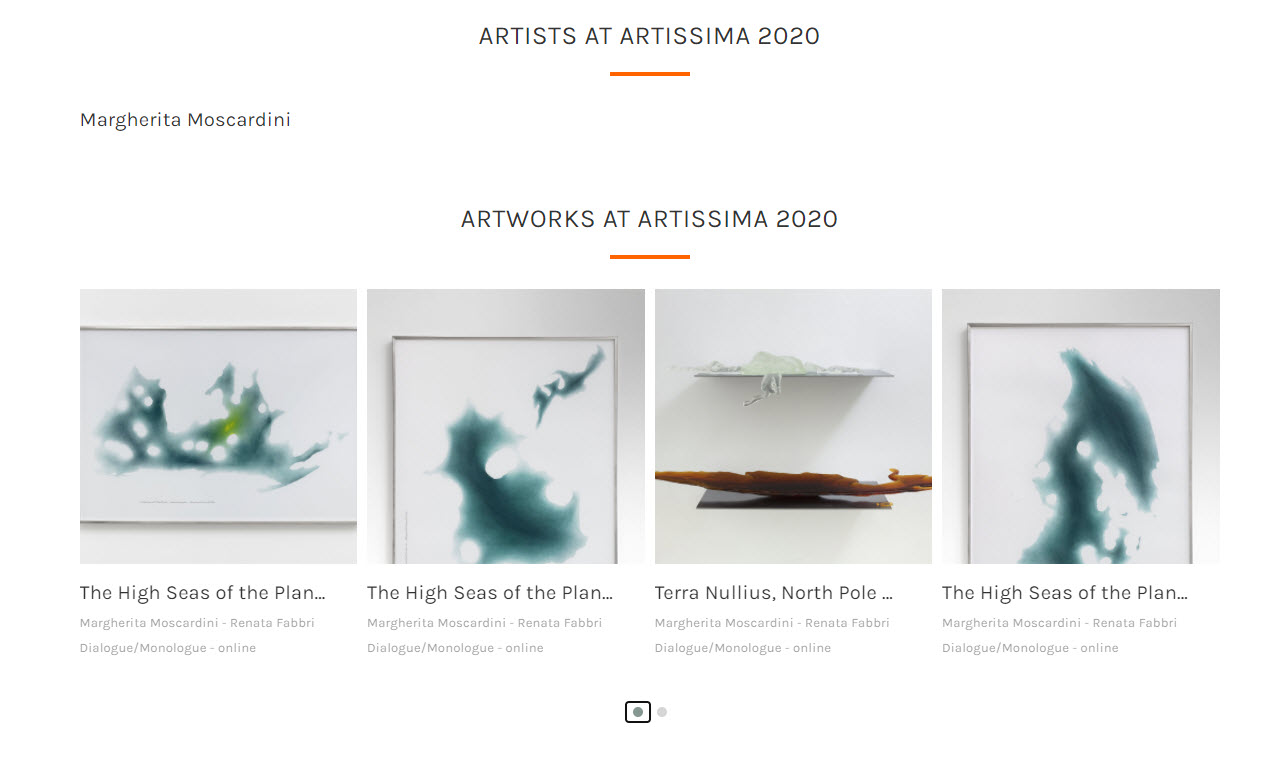This screenshot has height=766, width=1280.
Task: Click Dialogue/Monologue label under the detached-fragment artwork
Action: pyautogui.click(x=455, y=648)
